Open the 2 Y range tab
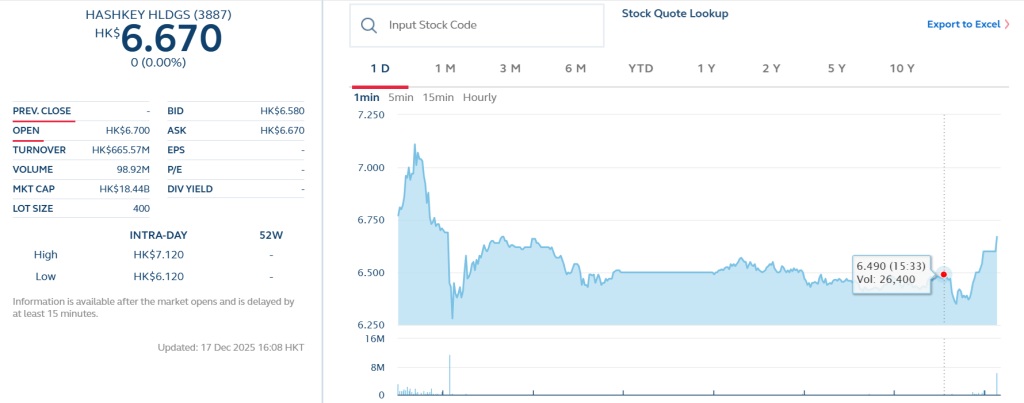The height and width of the screenshot is (403, 1024). click(771, 69)
